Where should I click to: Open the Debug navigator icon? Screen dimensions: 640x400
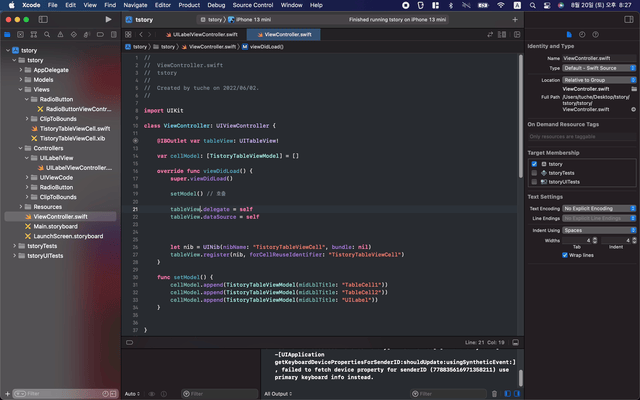[87, 35]
